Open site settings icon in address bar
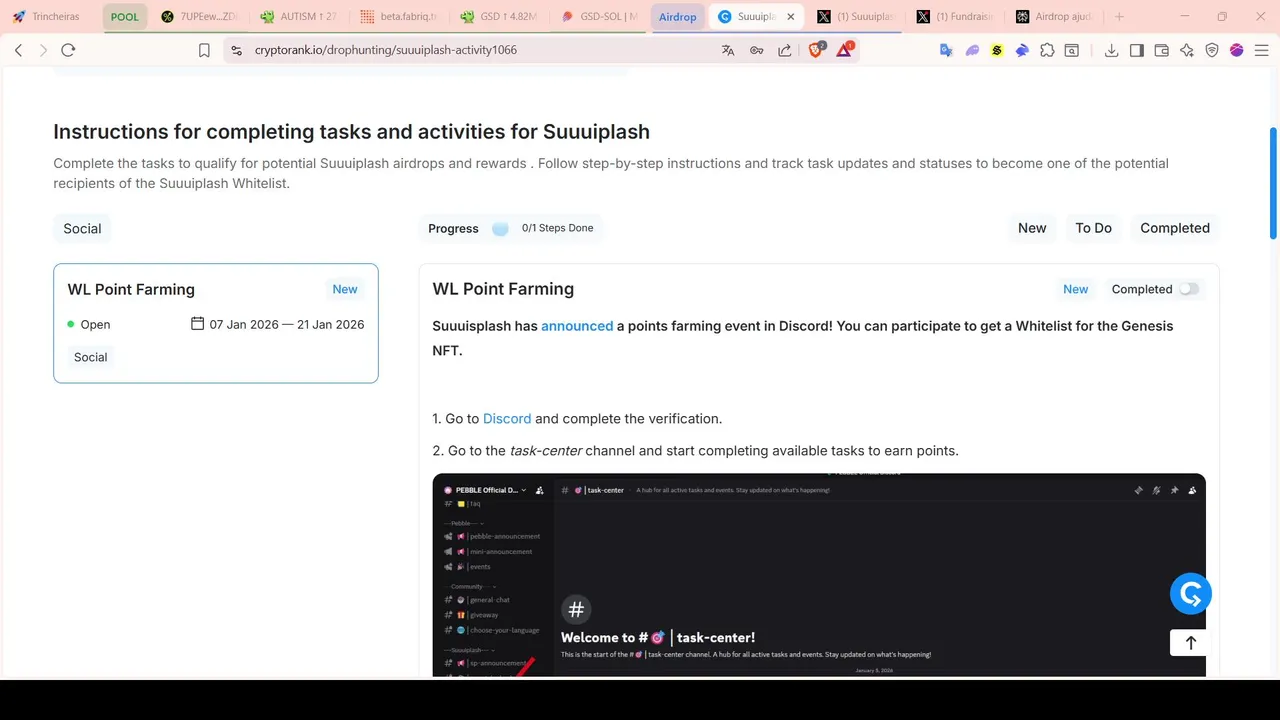This screenshot has height=720, width=1280. pos(236,50)
